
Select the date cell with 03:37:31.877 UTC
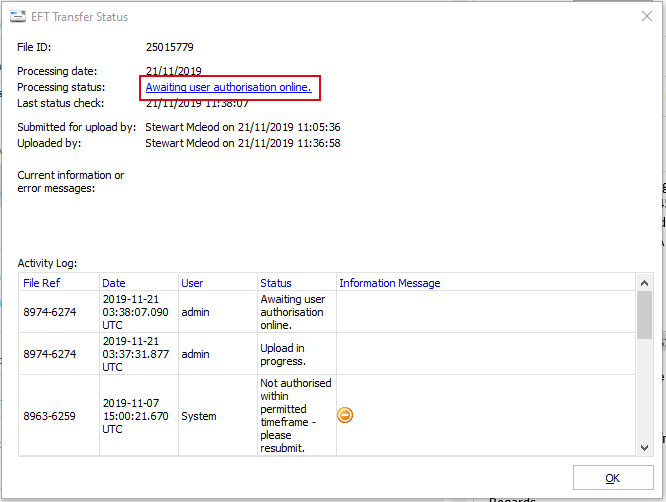coord(137,354)
